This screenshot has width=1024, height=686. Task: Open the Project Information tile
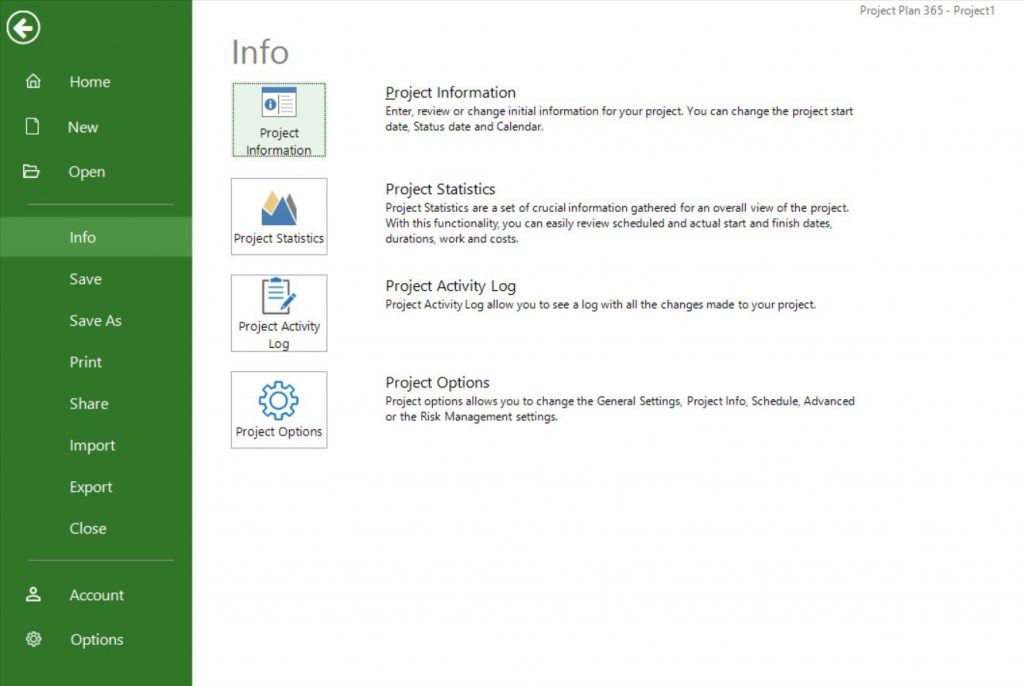tap(279, 120)
